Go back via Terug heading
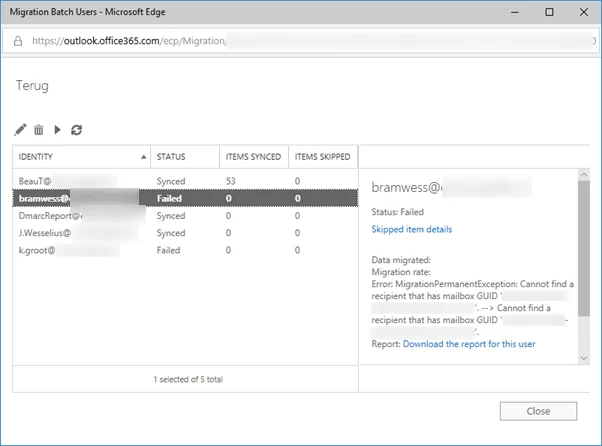This screenshot has height=446, width=602. point(32,86)
